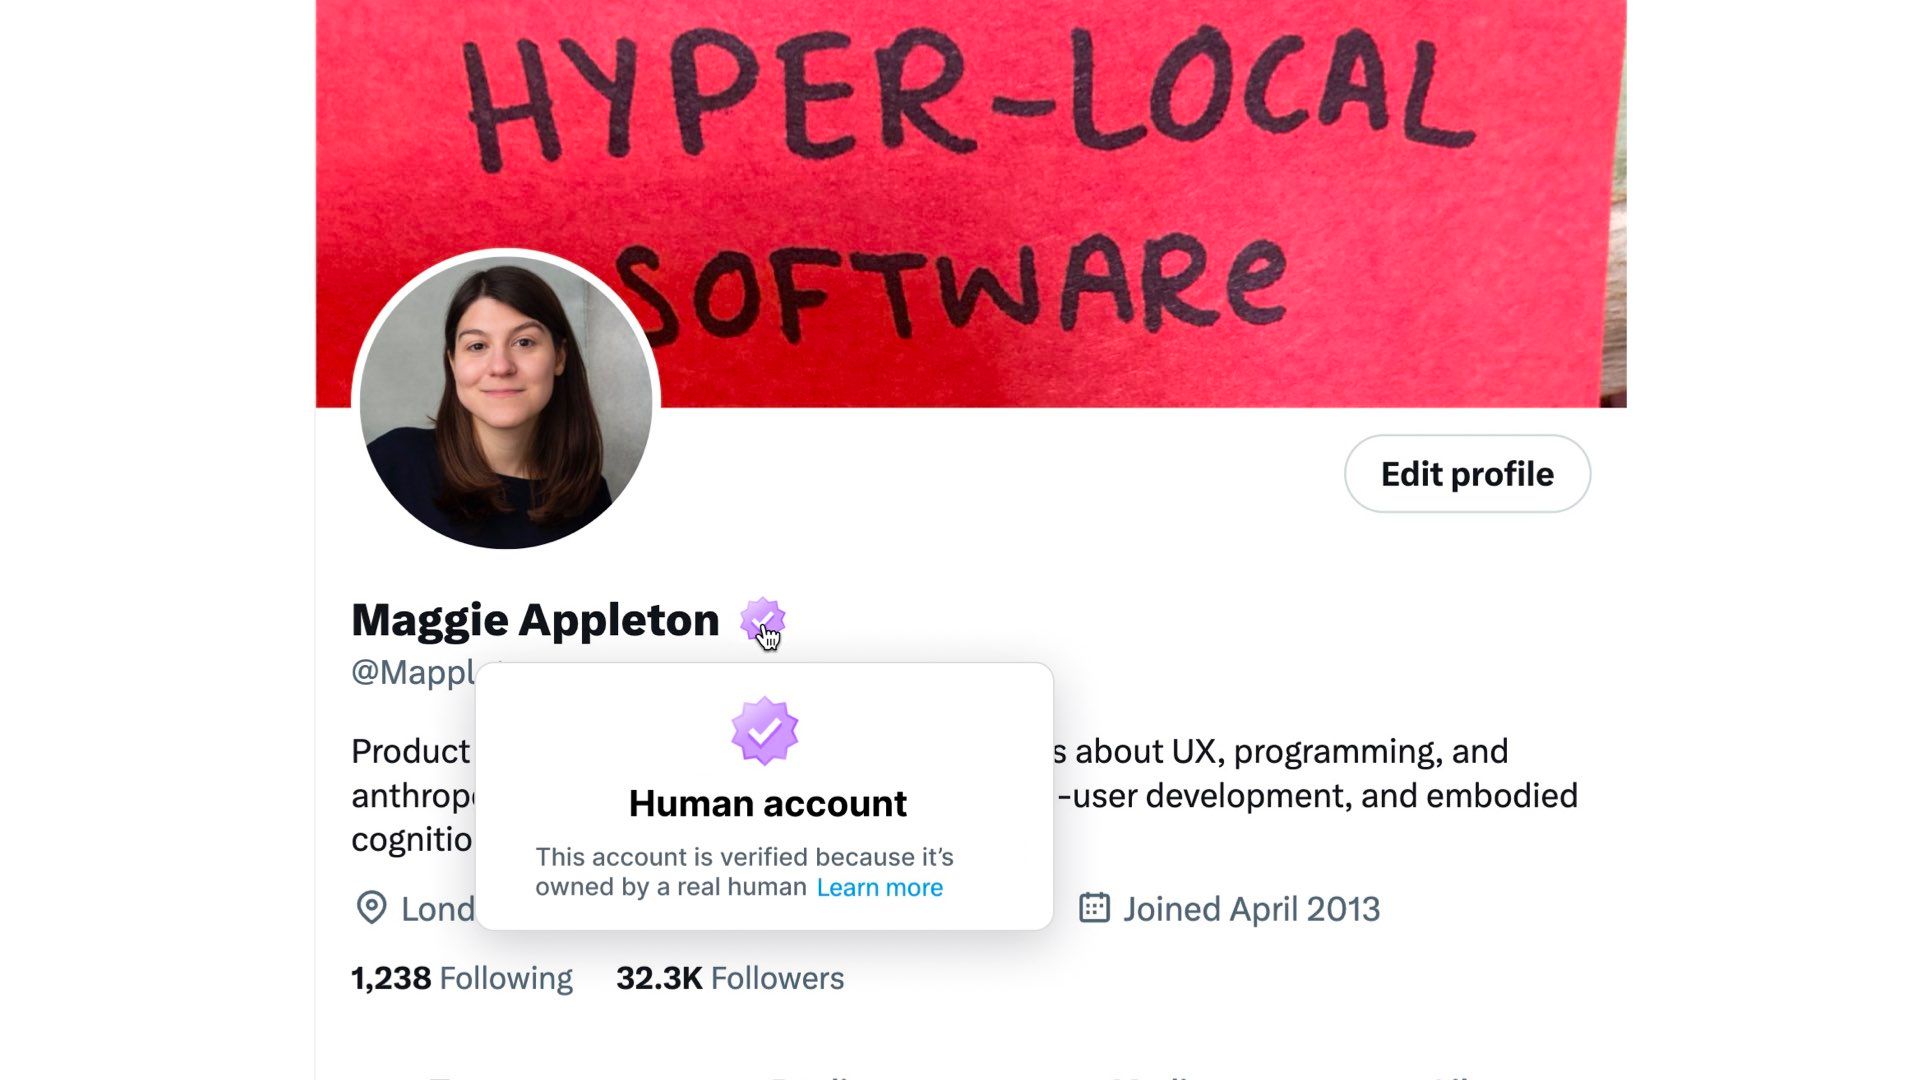Click the calendar icon before Joined date
The width and height of the screenshot is (1920, 1080).
pos(1094,908)
